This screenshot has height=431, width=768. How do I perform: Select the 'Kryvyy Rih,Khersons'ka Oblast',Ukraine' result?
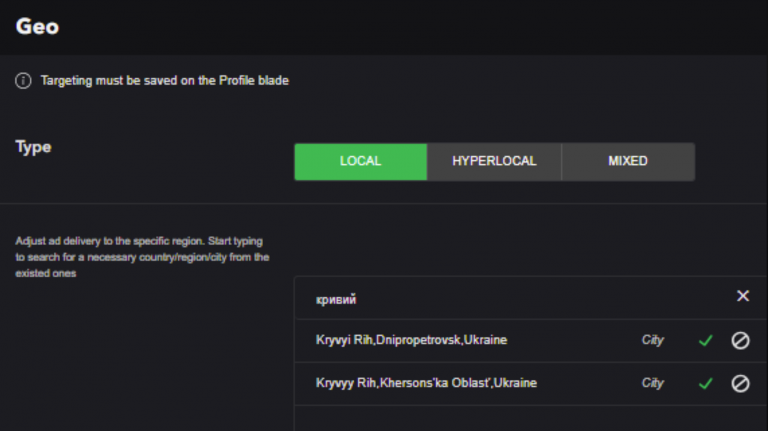[x=426, y=383]
